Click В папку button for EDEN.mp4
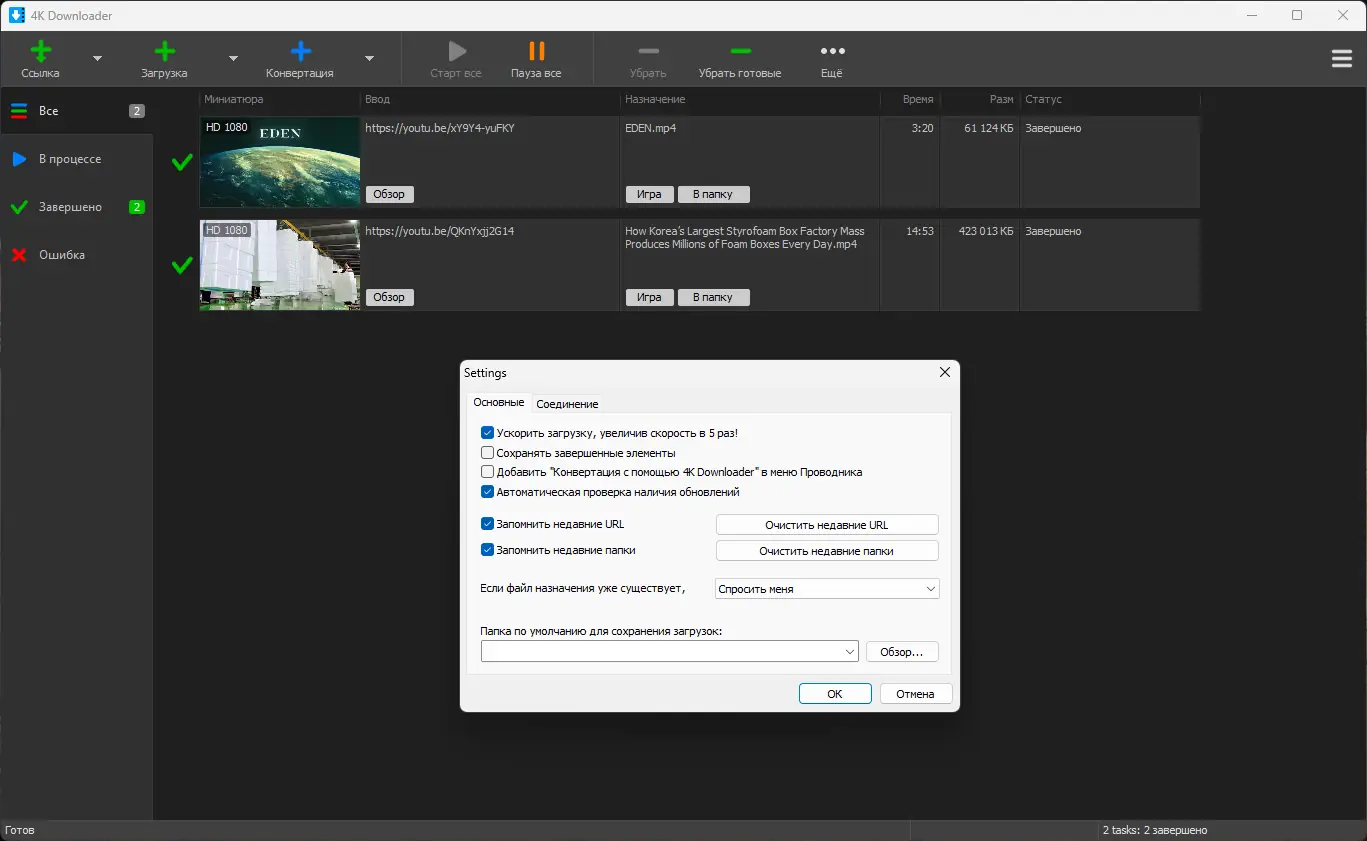The width and height of the screenshot is (1367, 841). (713, 195)
